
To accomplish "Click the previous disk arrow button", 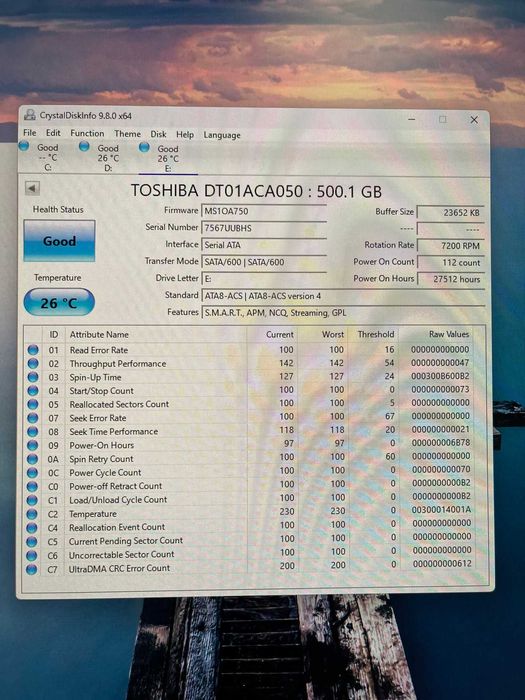I will (32, 188).
